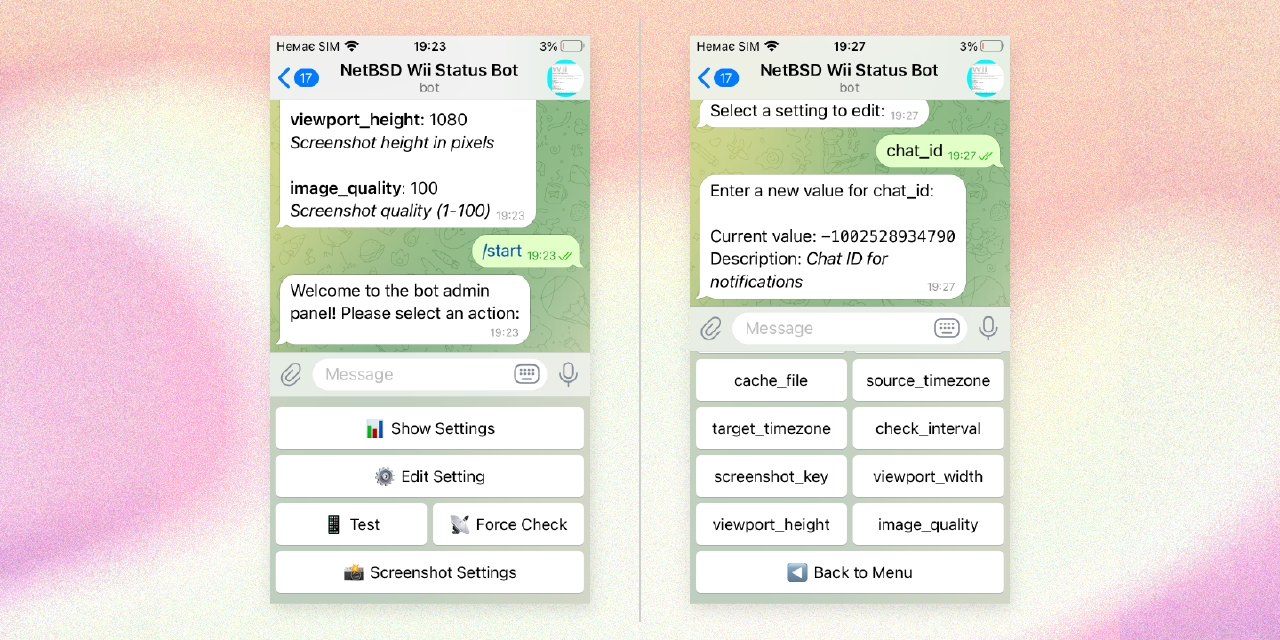The height and width of the screenshot is (640, 1280).
Task: Tap the microphone icon in left phone
Action: click(568, 374)
